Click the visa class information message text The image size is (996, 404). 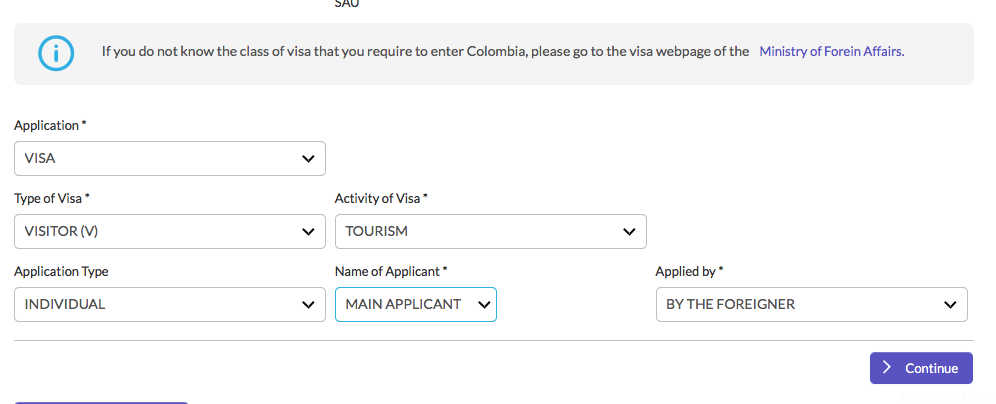click(425, 51)
